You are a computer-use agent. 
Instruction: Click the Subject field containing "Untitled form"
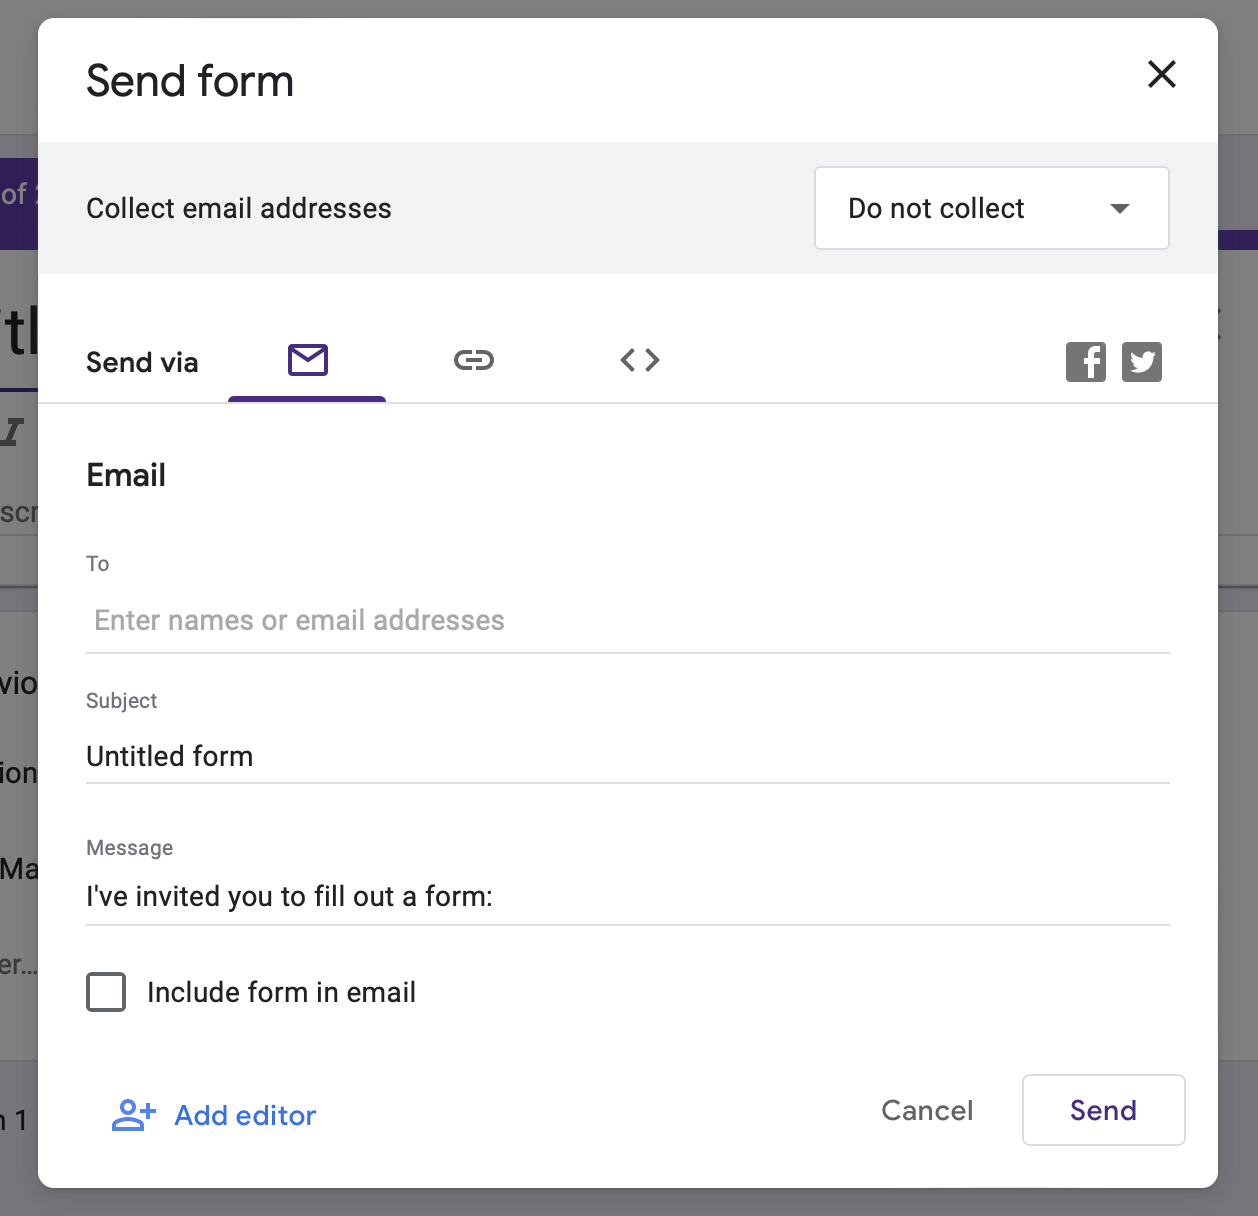point(627,756)
